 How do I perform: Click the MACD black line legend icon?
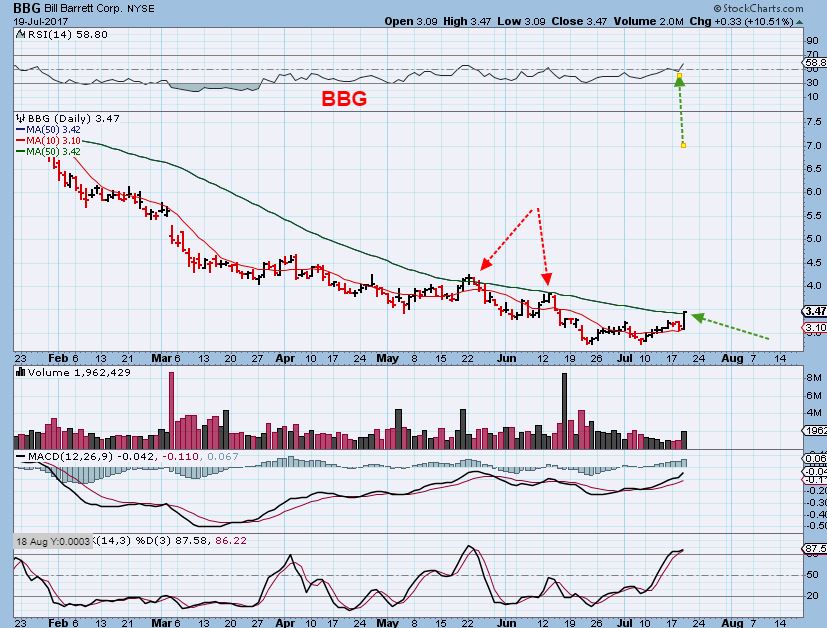pyautogui.click(x=21, y=456)
